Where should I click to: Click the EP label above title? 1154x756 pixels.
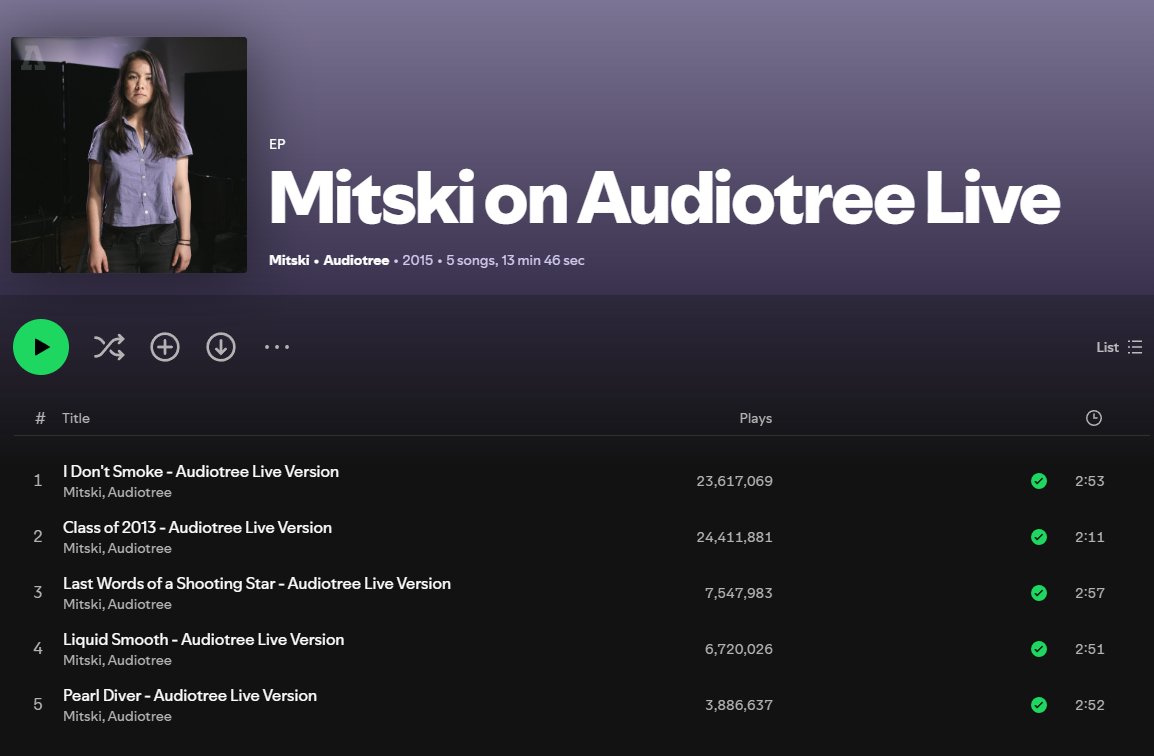point(277,144)
